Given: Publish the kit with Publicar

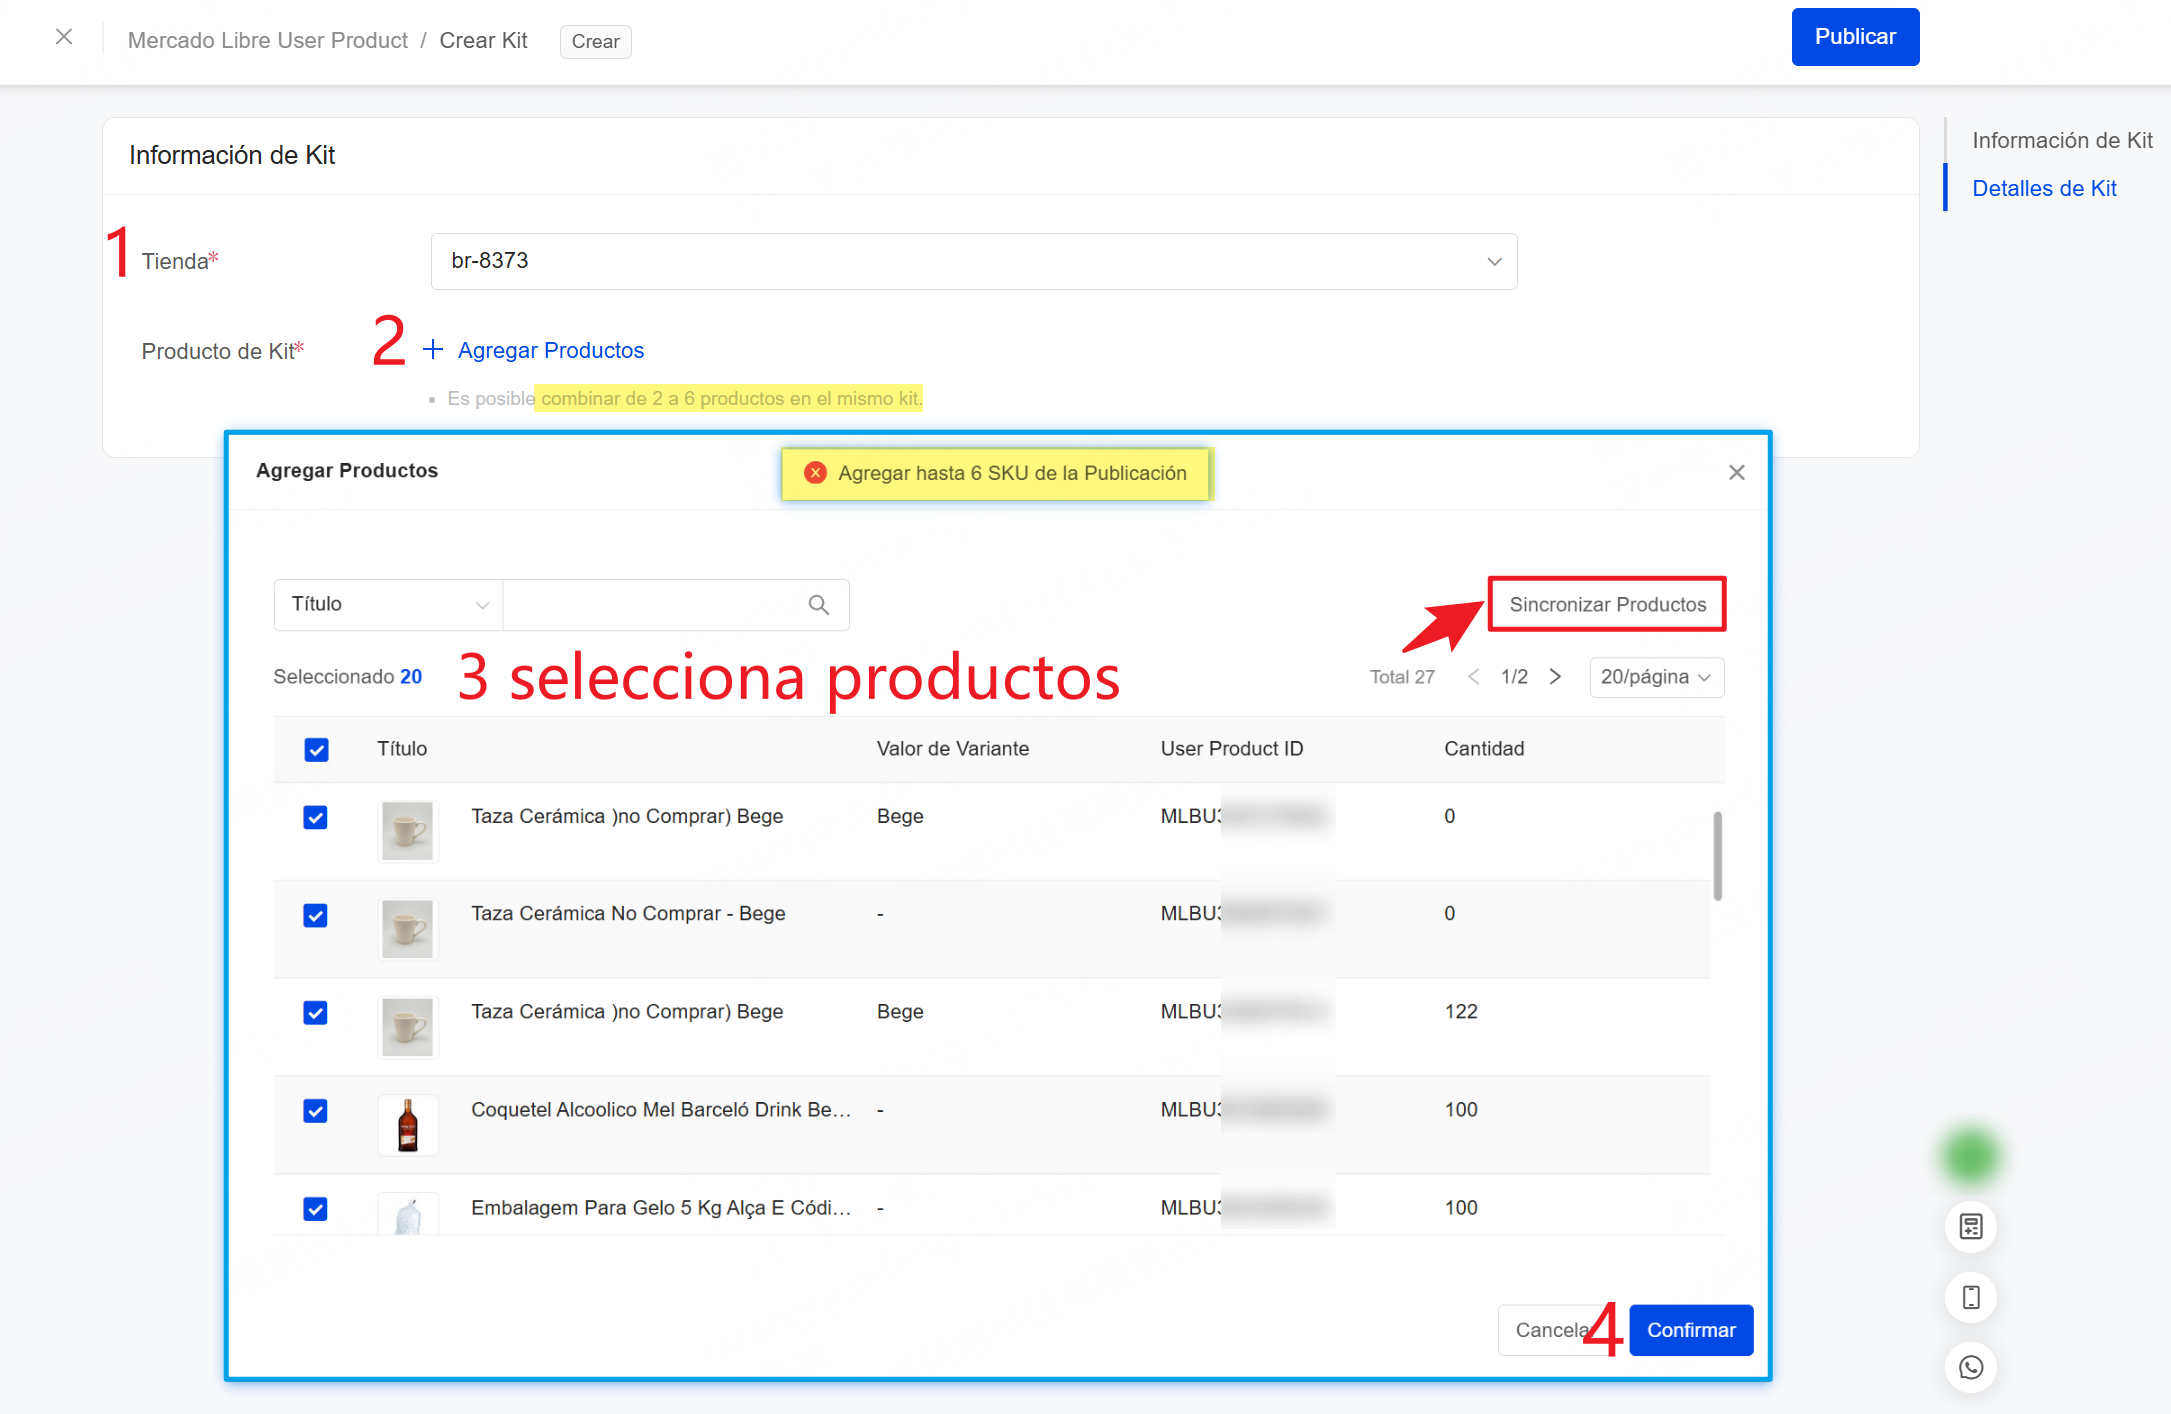Looking at the screenshot, I should pyautogui.click(x=1855, y=36).
